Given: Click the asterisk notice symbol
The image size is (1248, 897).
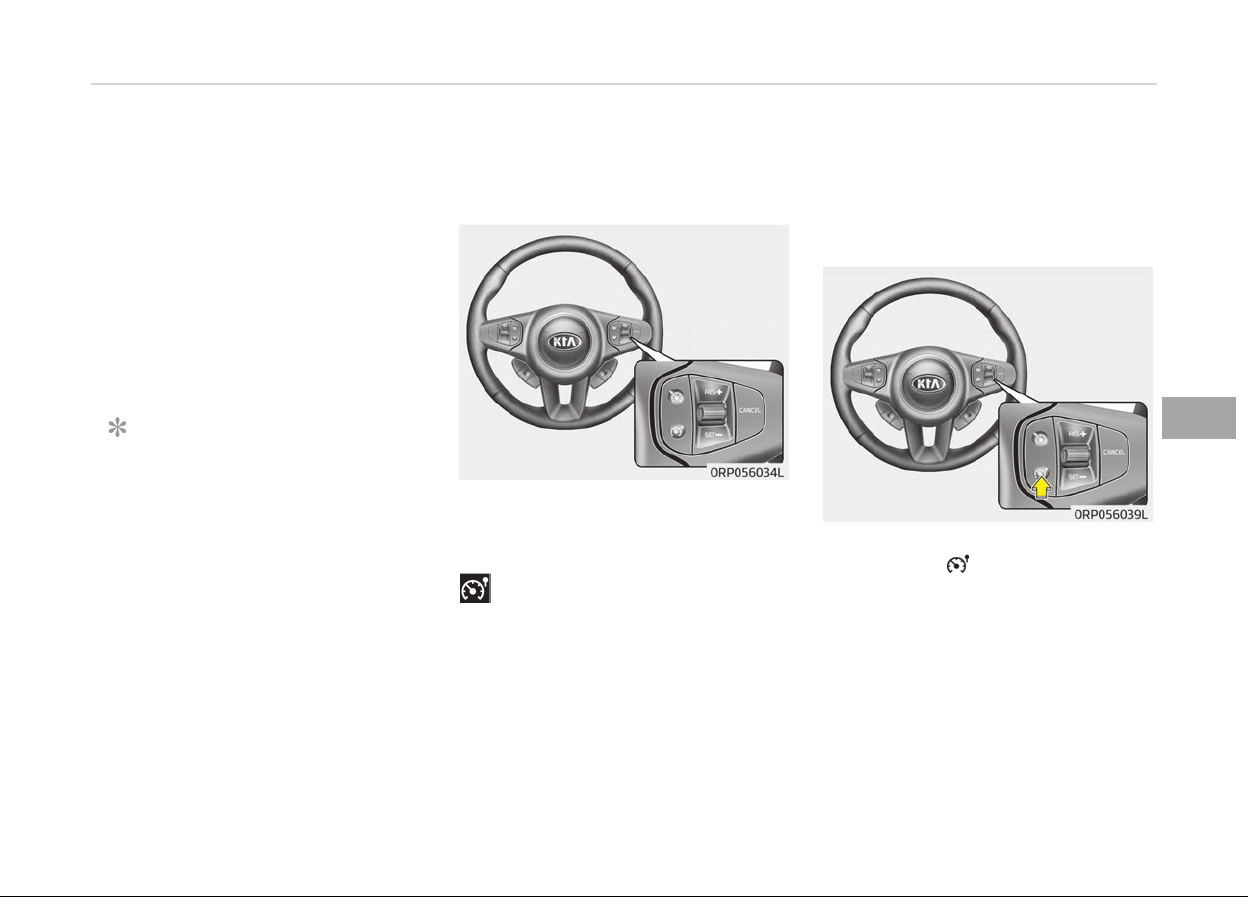Looking at the screenshot, I should tap(117, 428).
